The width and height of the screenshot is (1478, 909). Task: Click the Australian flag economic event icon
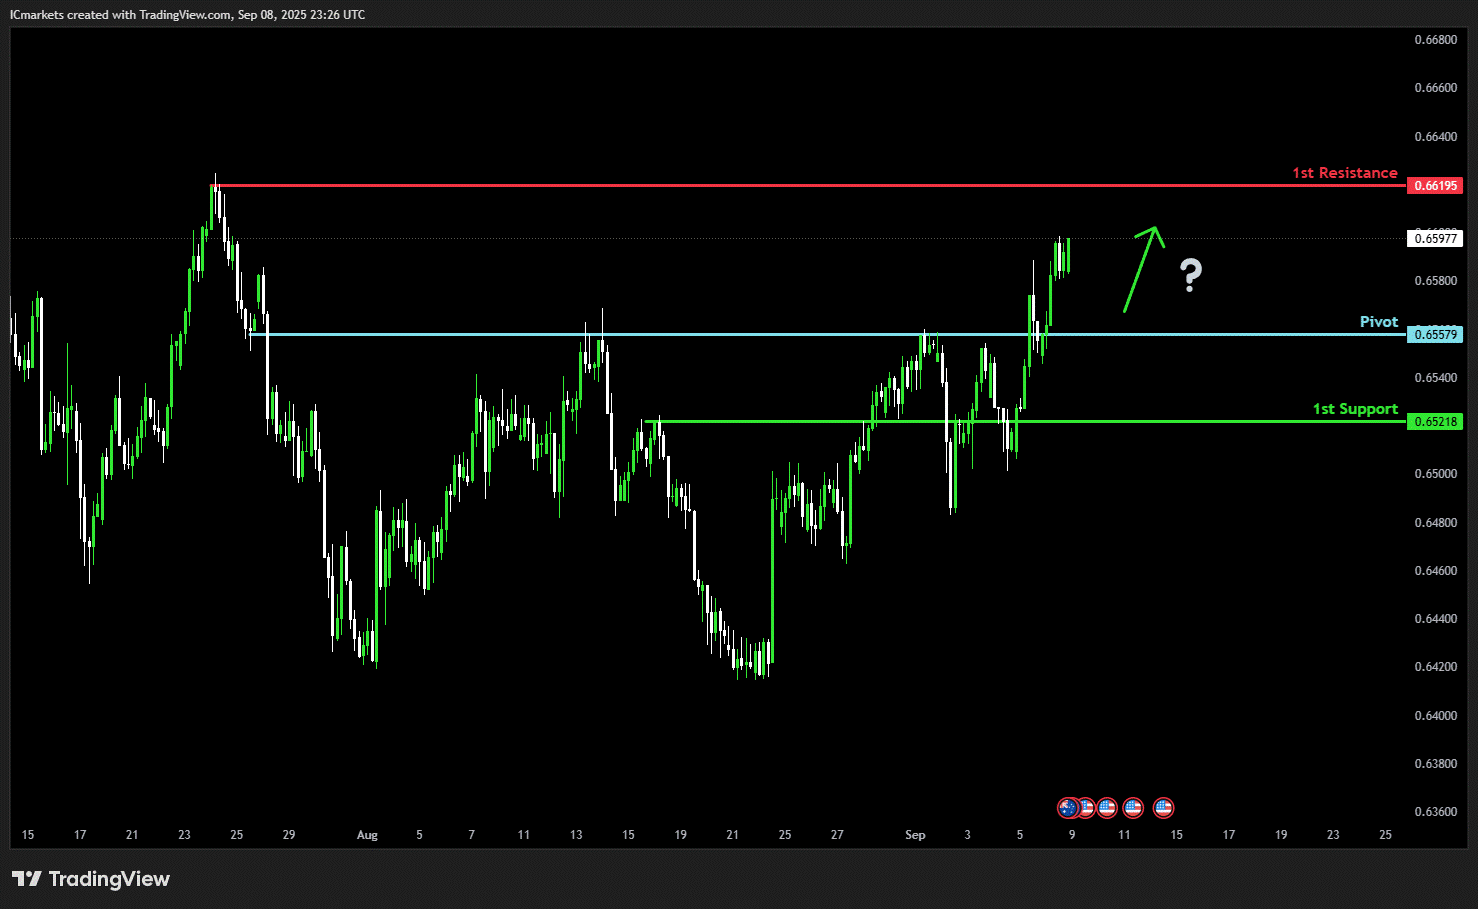click(1068, 807)
